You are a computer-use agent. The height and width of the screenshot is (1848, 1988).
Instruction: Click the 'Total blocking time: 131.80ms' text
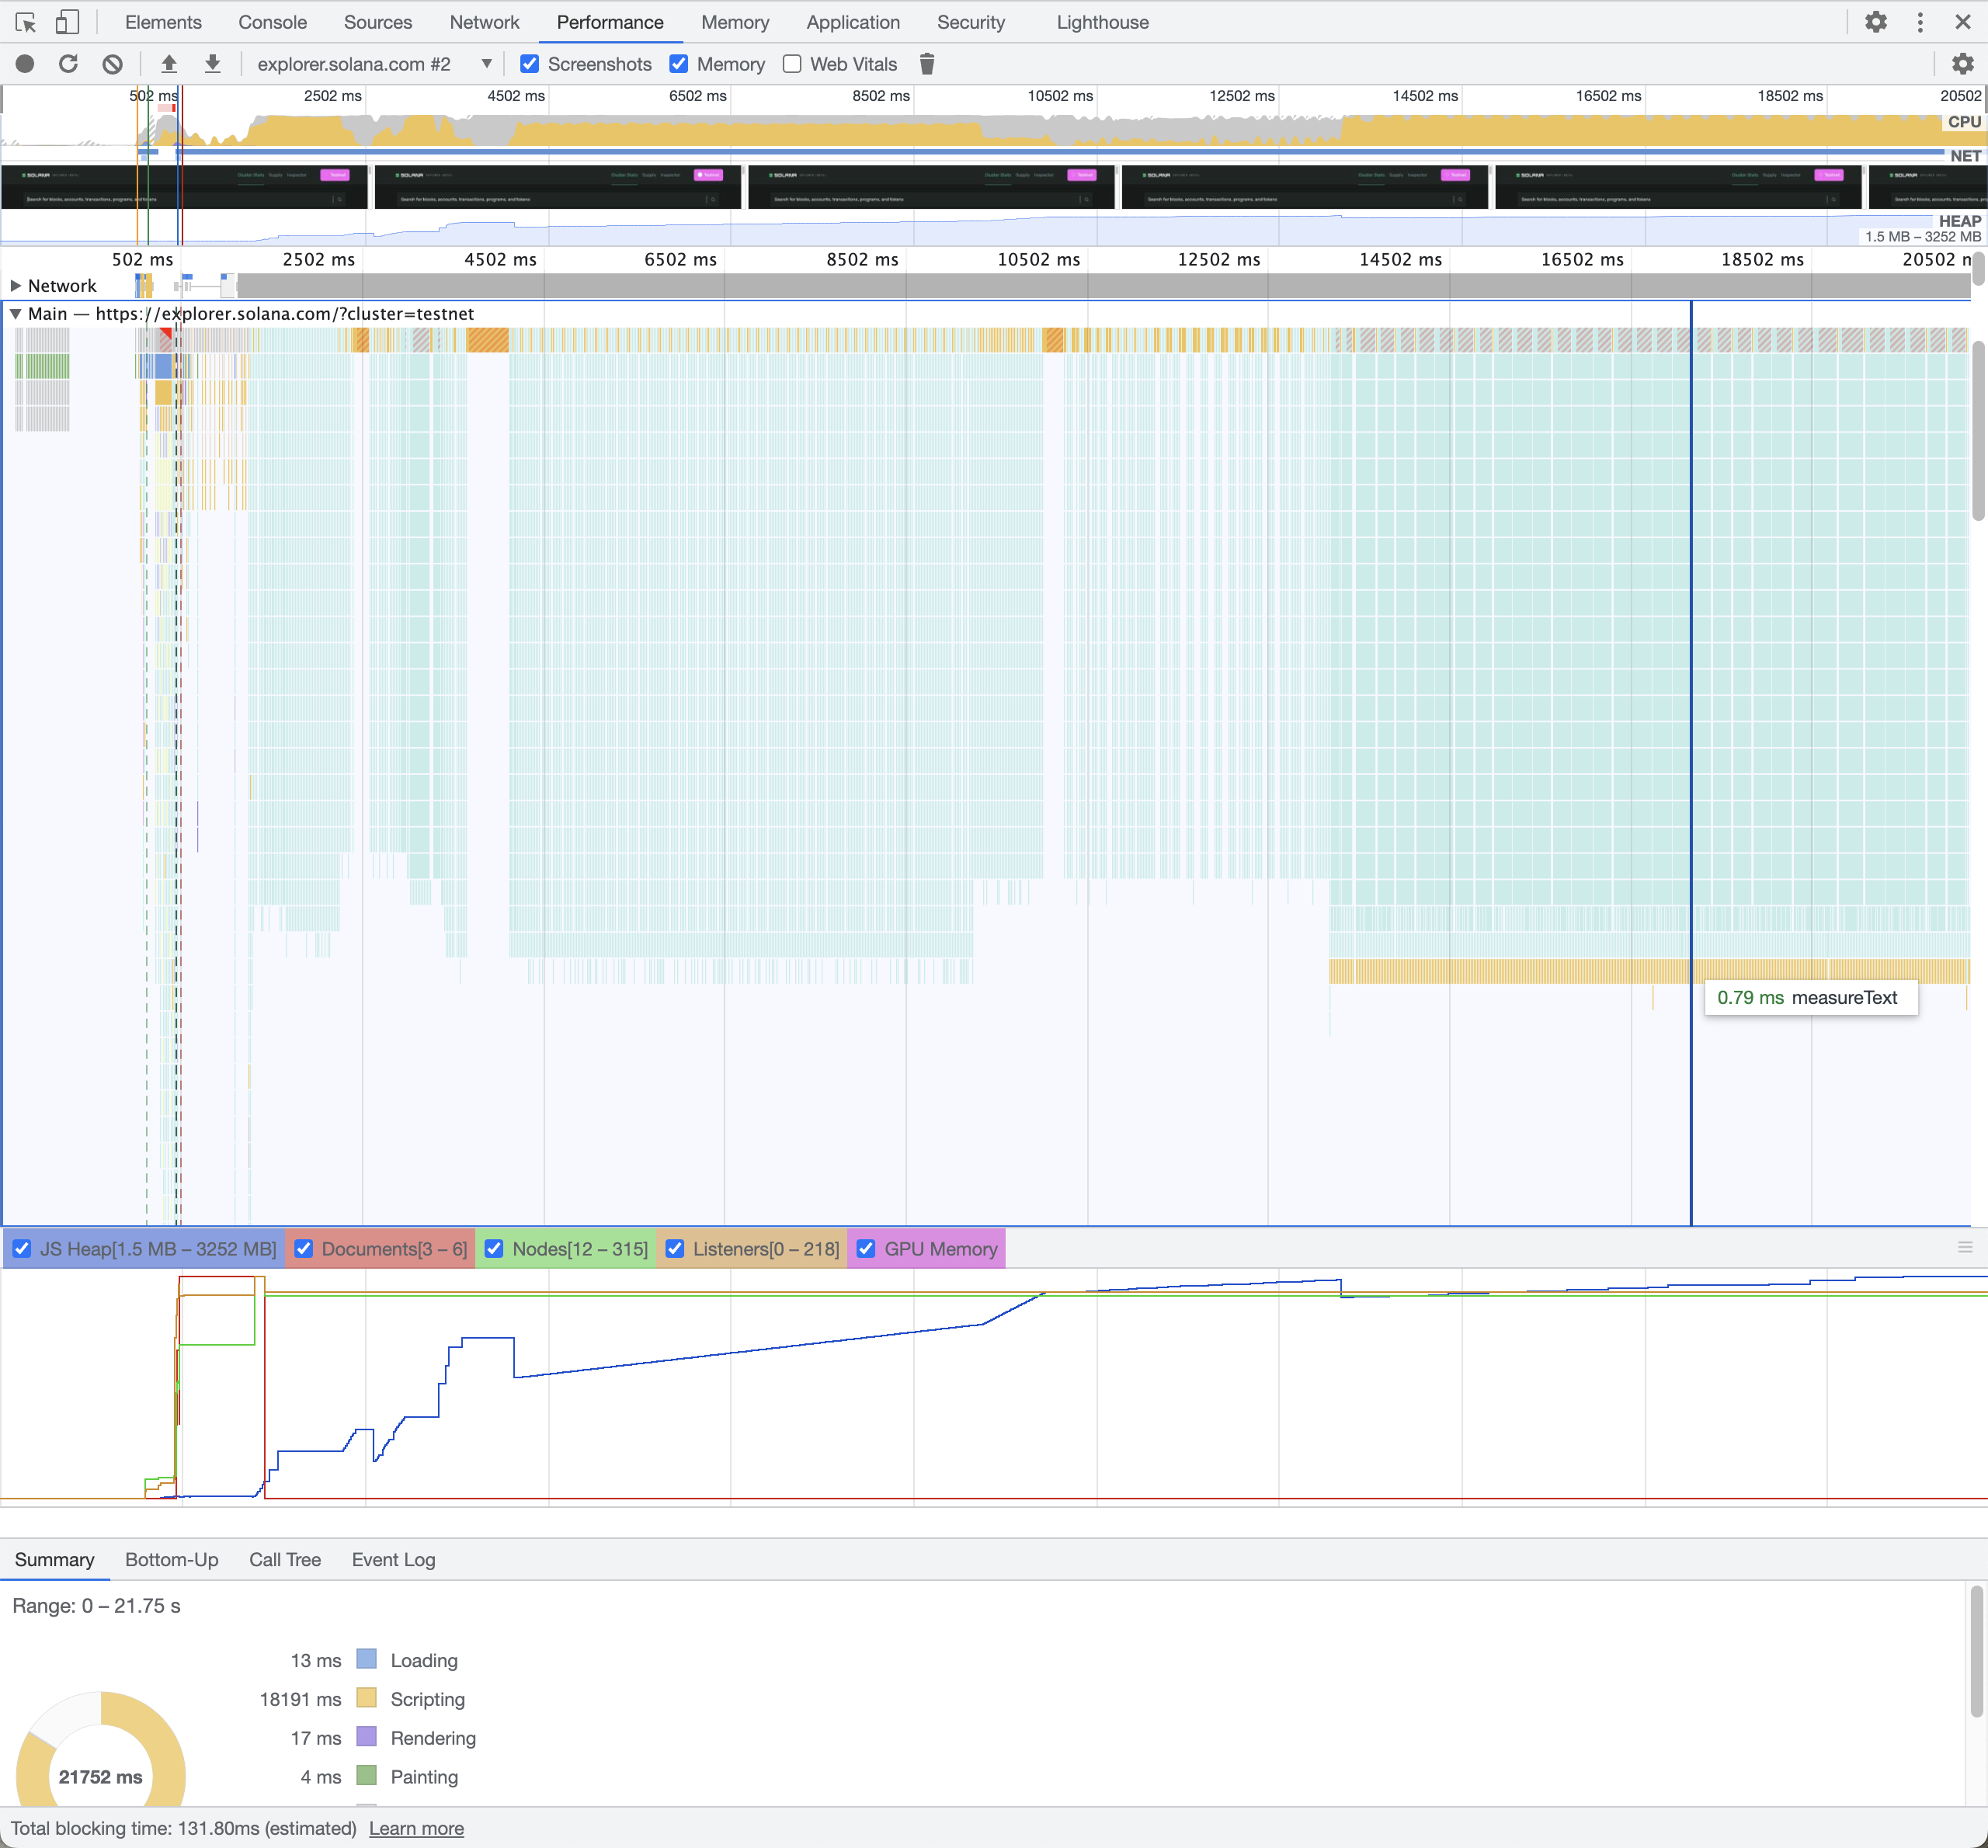[x=184, y=1828]
